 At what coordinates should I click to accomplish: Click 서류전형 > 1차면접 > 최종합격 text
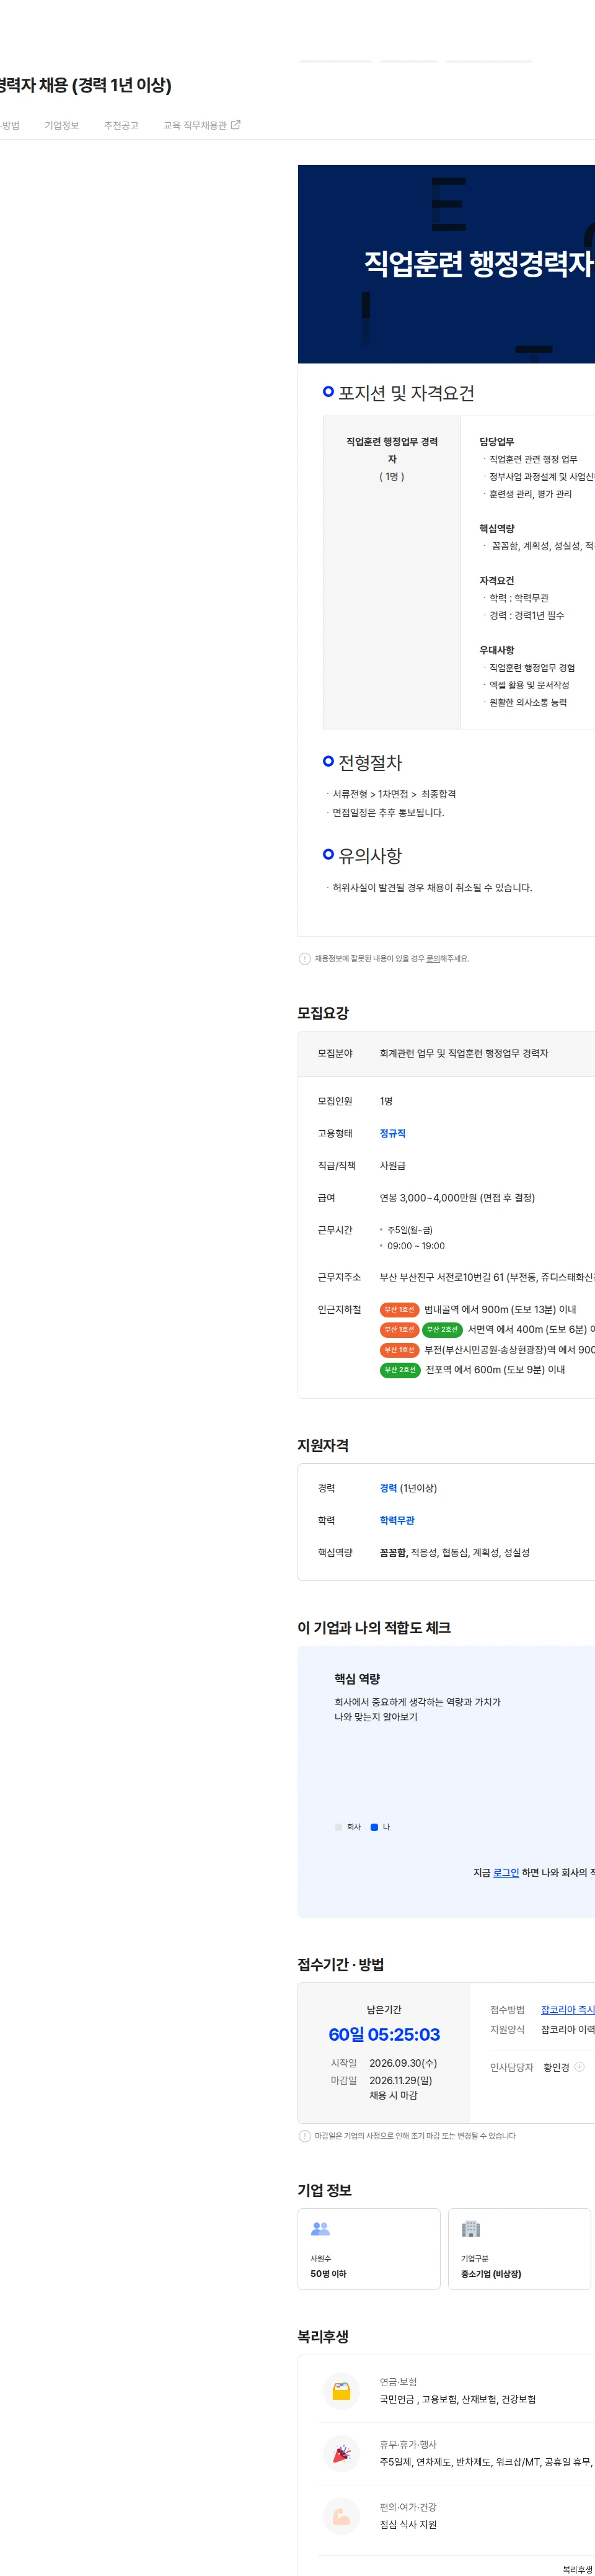click(x=394, y=794)
